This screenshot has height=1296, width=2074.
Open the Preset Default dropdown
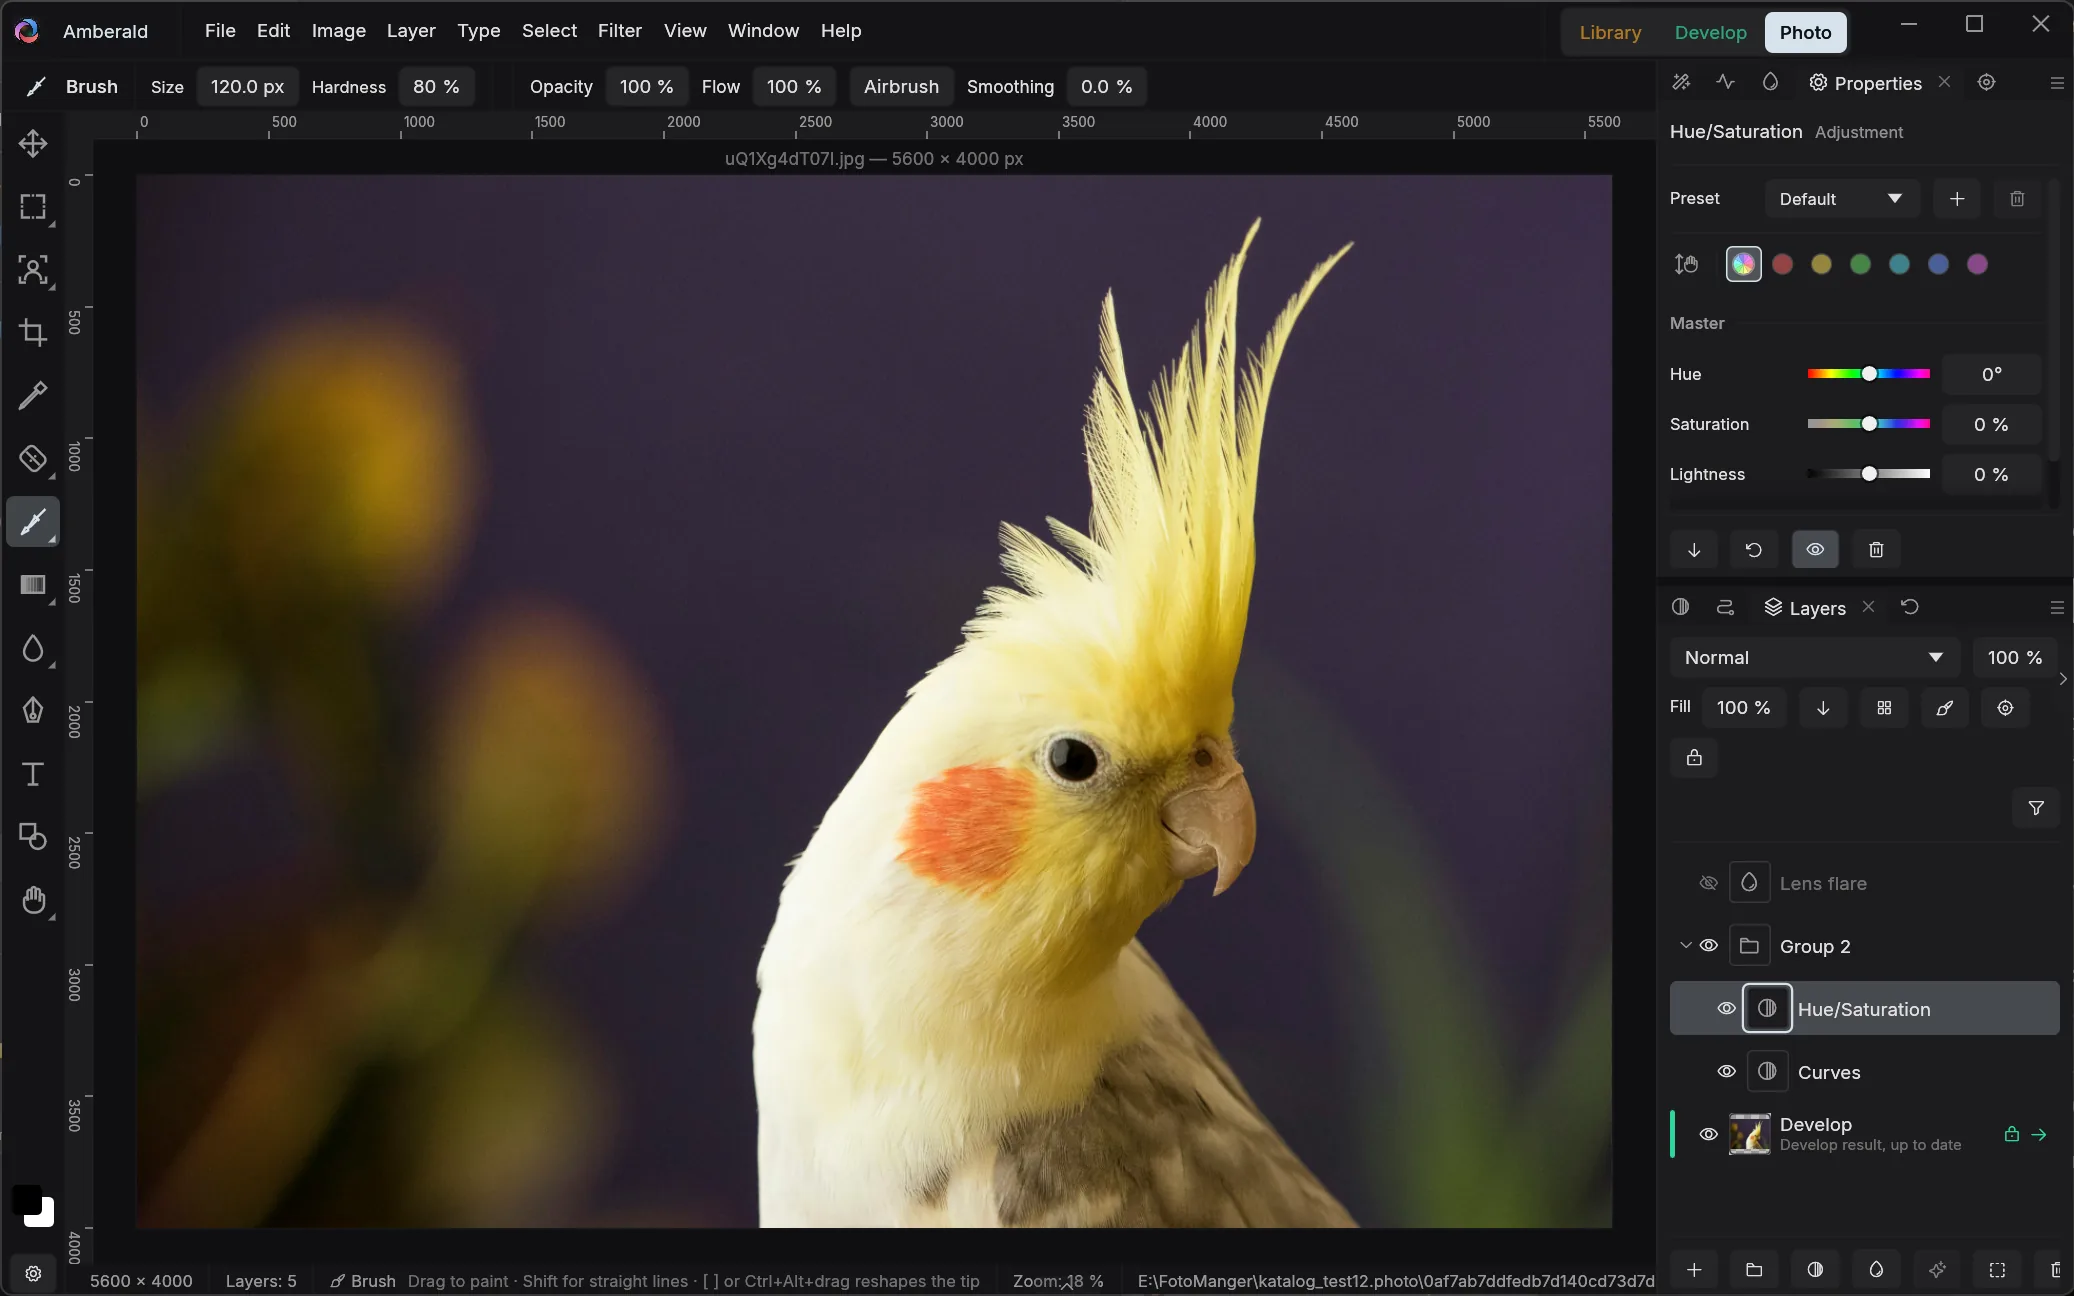coord(1842,199)
